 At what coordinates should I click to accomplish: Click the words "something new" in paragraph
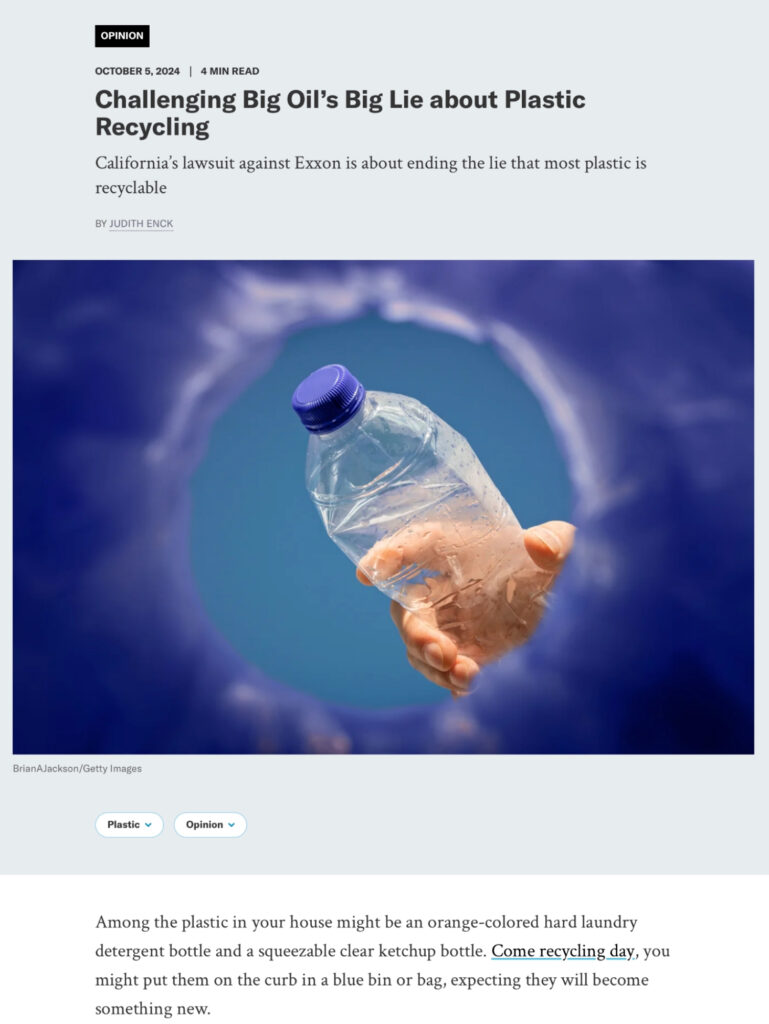(x=151, y=1009)
